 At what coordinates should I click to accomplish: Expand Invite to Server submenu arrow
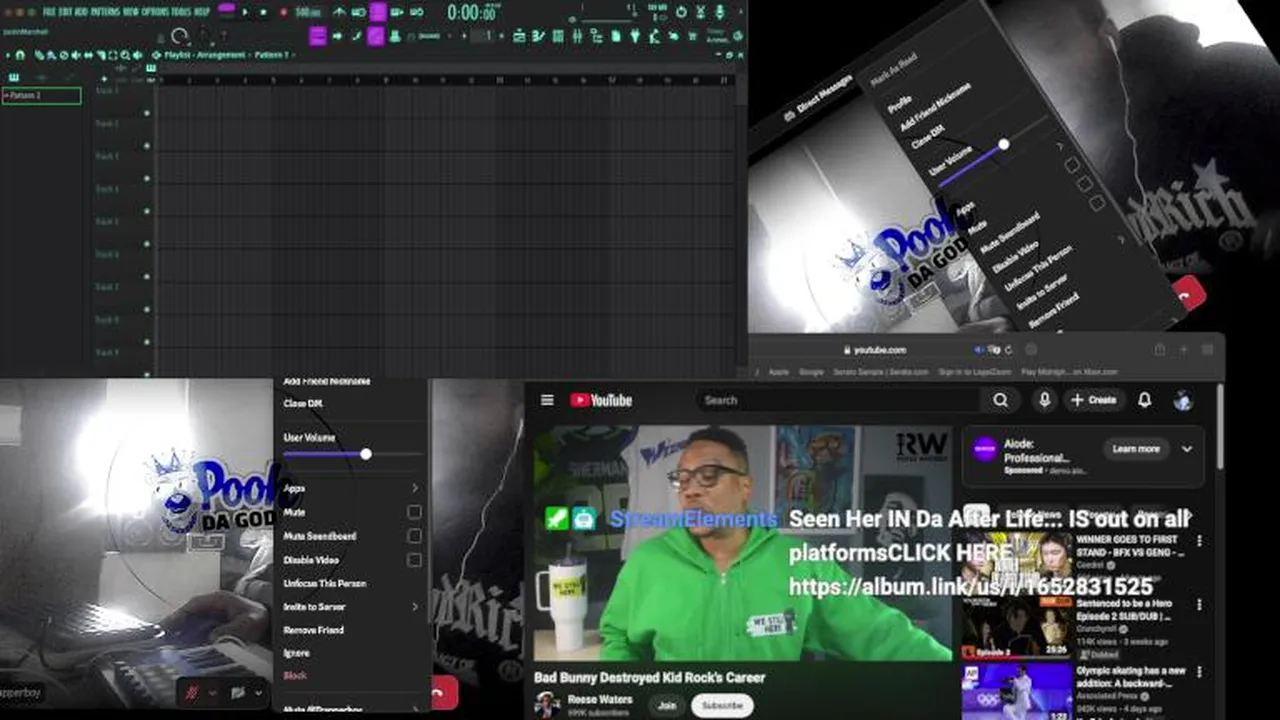pos(414,606)
